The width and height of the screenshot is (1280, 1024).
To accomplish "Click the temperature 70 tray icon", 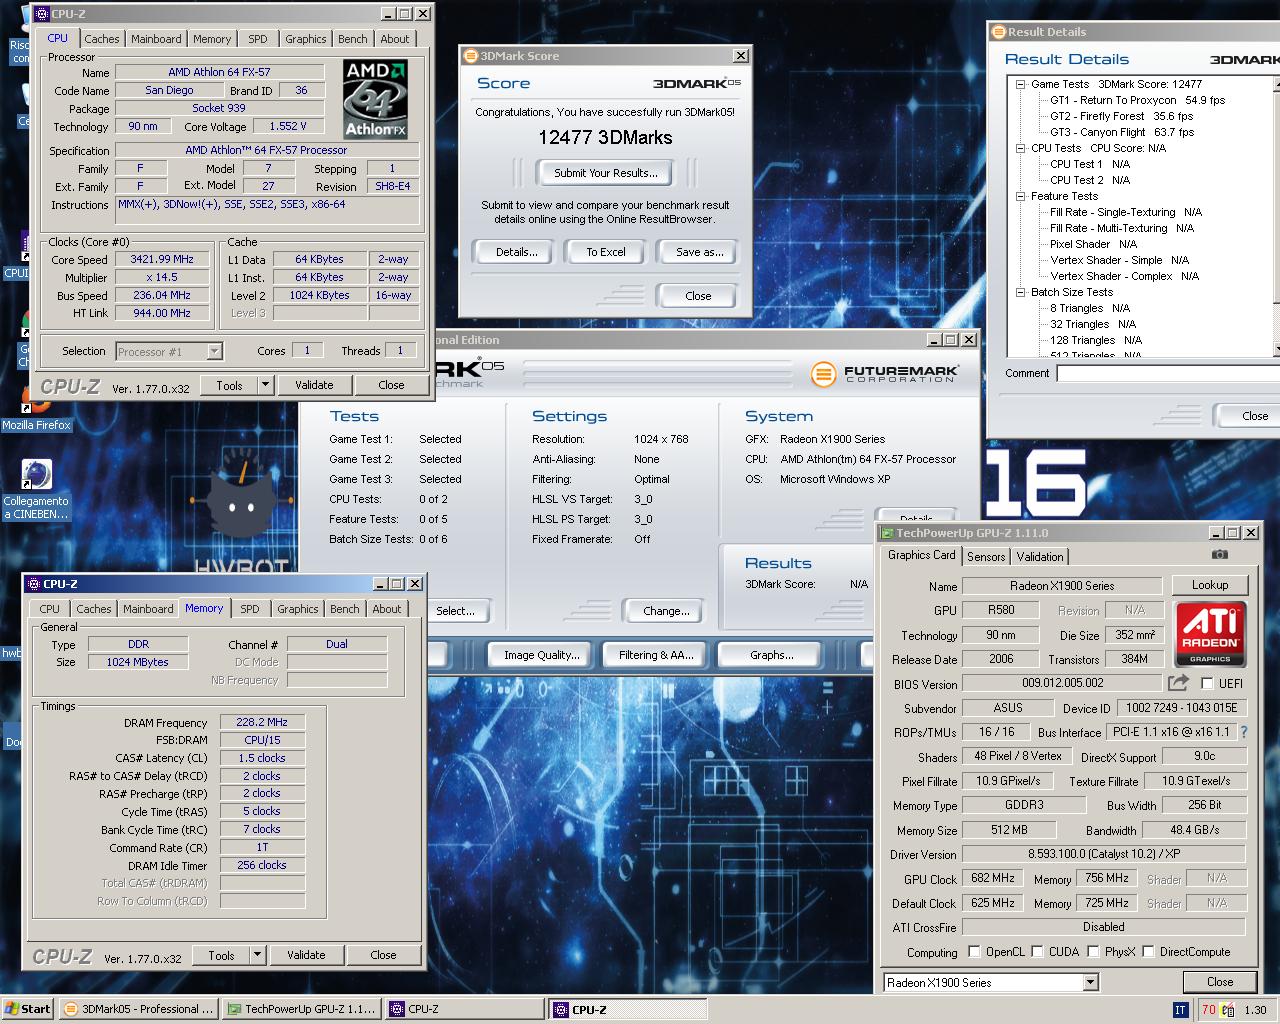I will (1209, 1010).
